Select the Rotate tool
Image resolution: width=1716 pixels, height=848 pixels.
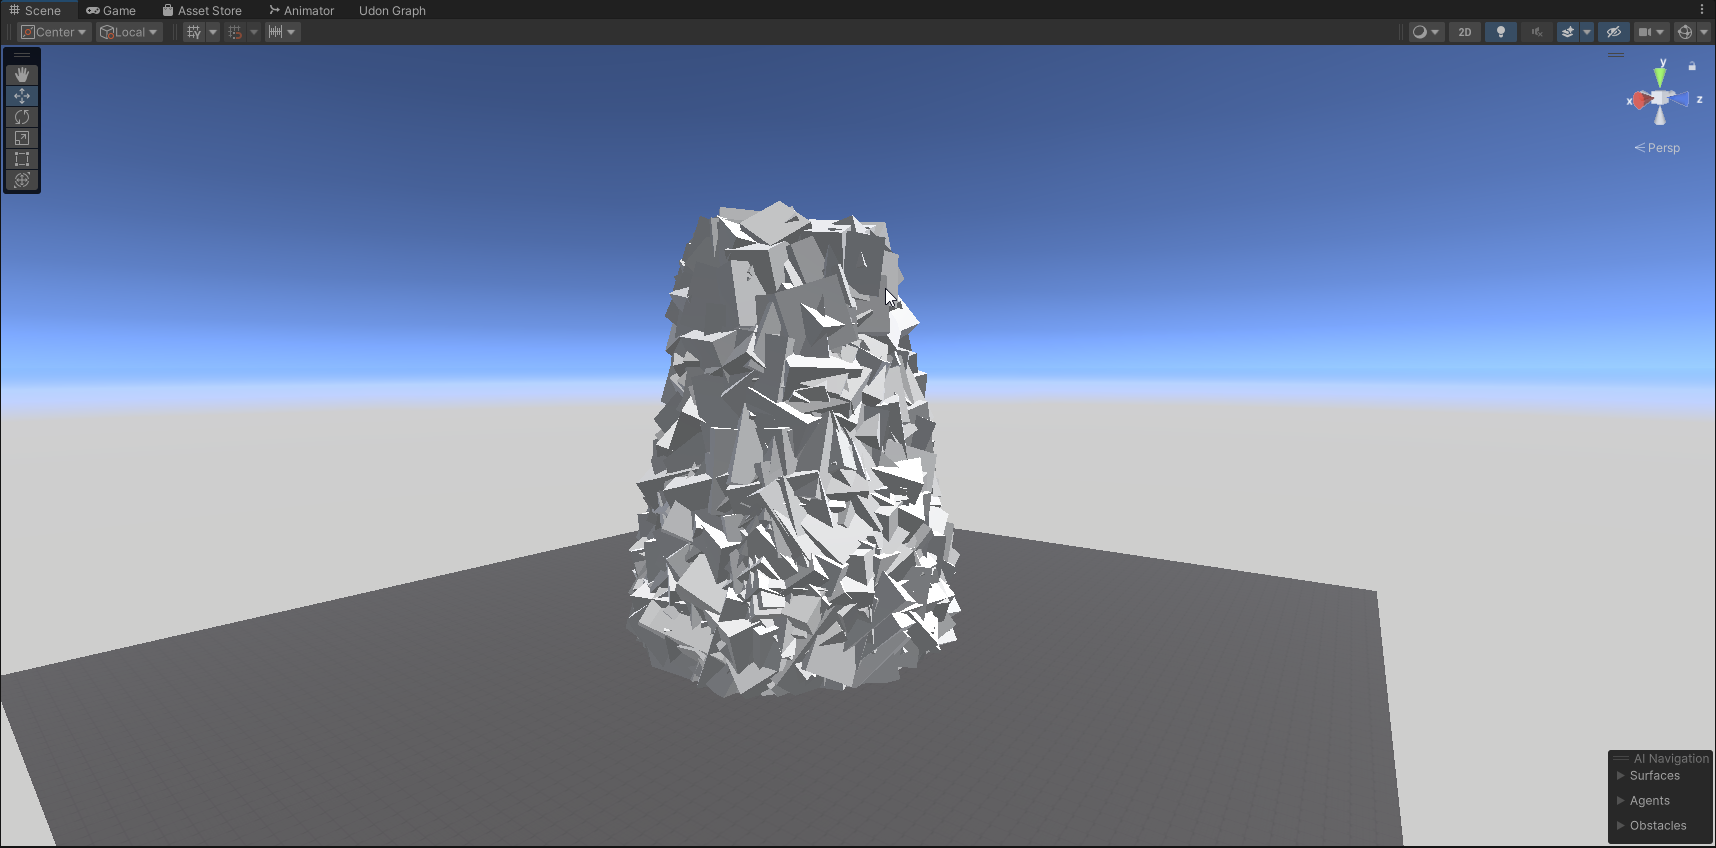(22, 117)
